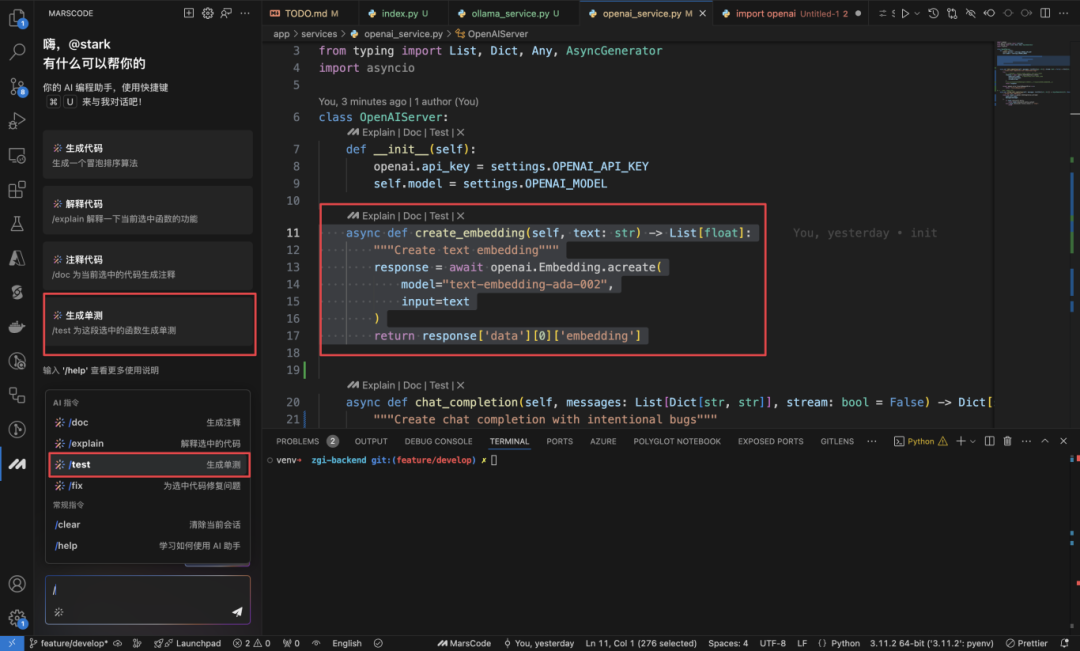Viewport: 1080px width, 651px height.
Task: Send the message in MarsCode input
Action: click(237, 612)
